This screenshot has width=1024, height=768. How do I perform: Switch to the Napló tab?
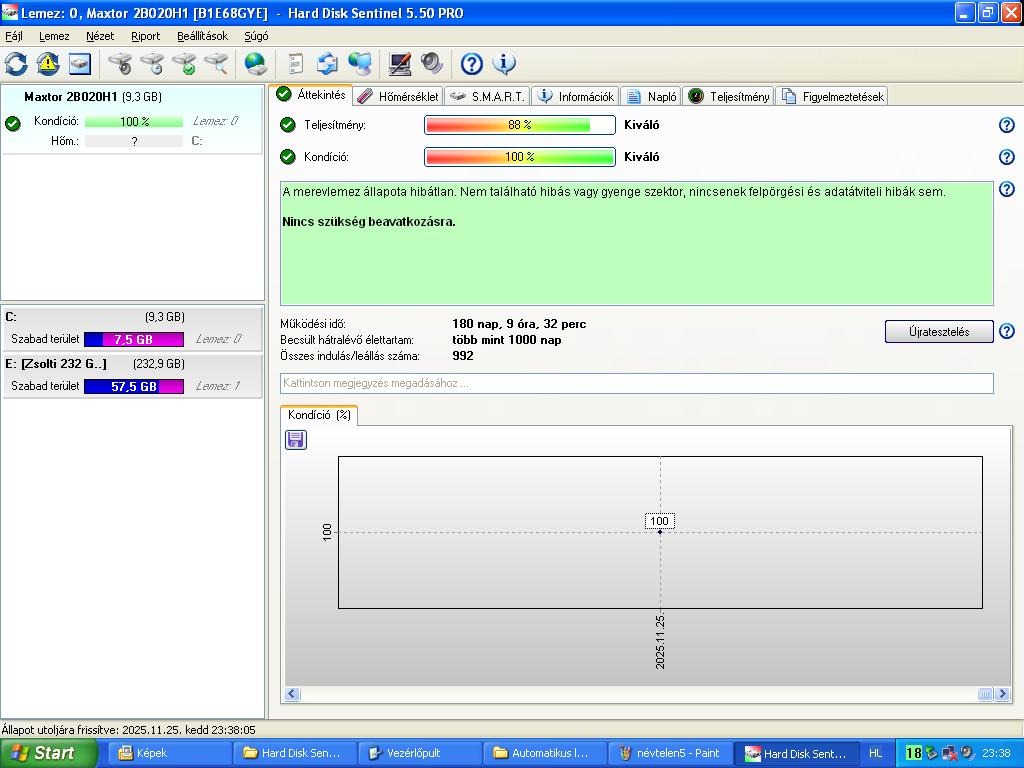[x=651, y=97]
